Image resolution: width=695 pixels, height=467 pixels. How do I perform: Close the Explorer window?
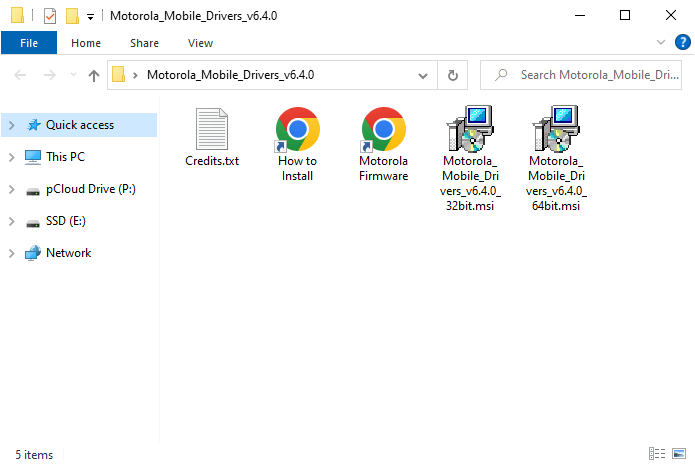[x=671, y=16]
